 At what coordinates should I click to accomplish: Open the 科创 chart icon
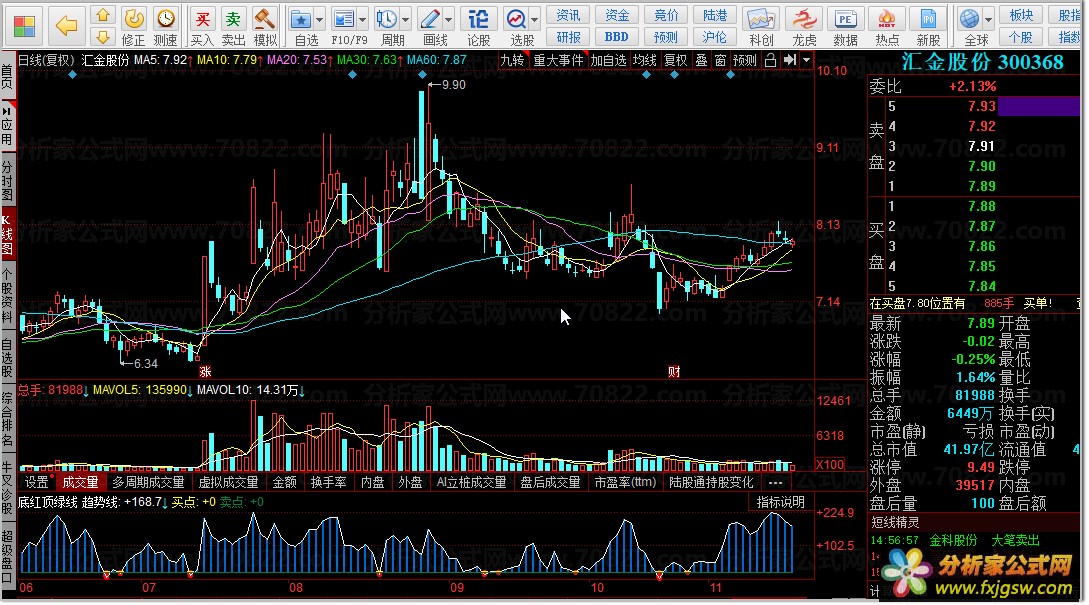click(x=761, y=26)
